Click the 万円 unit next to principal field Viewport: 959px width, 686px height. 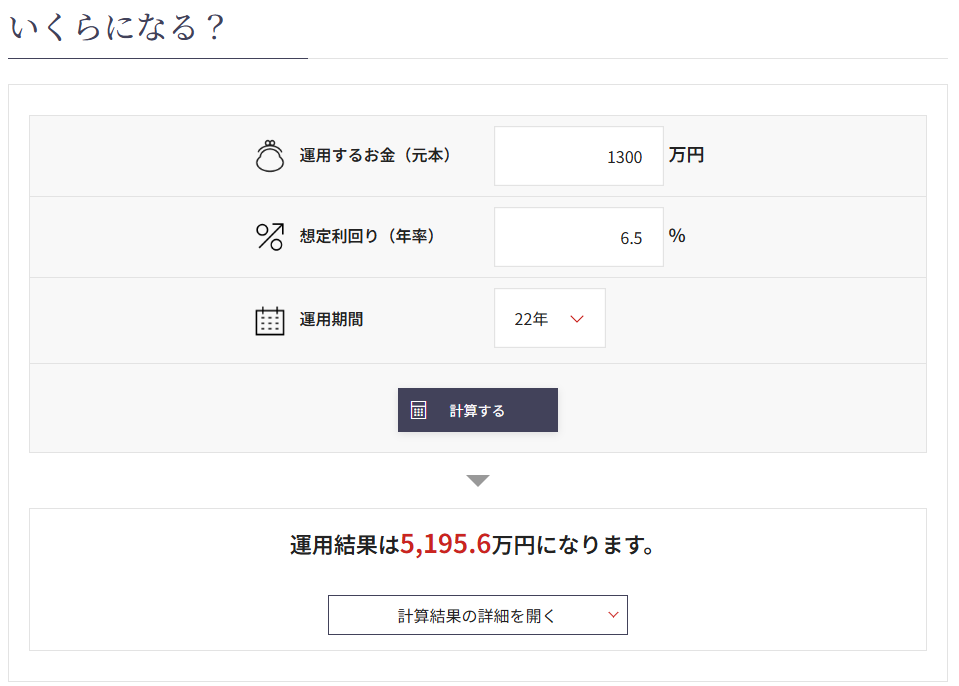tap(687, 156)
